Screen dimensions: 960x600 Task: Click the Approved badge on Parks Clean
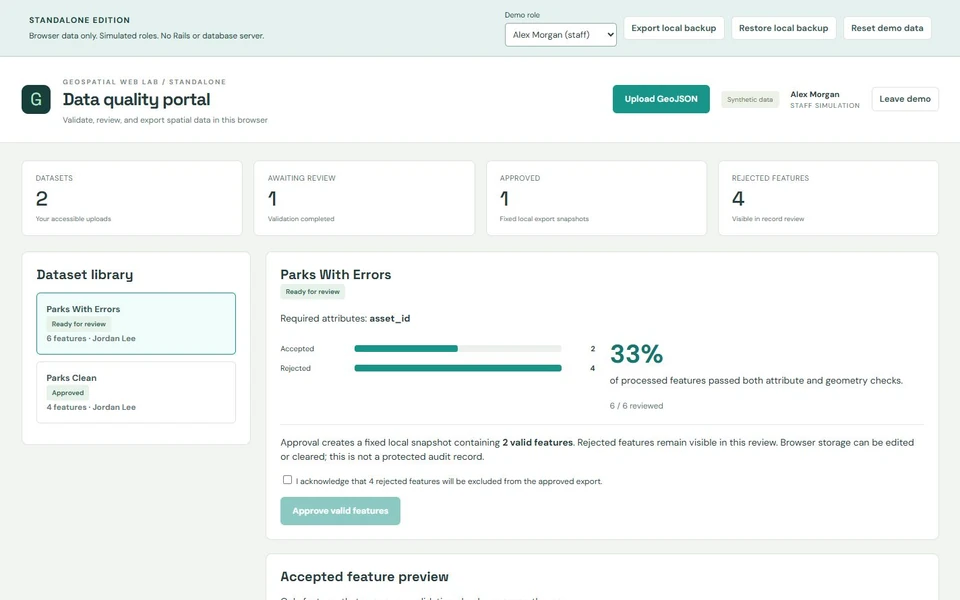point(67,393)
